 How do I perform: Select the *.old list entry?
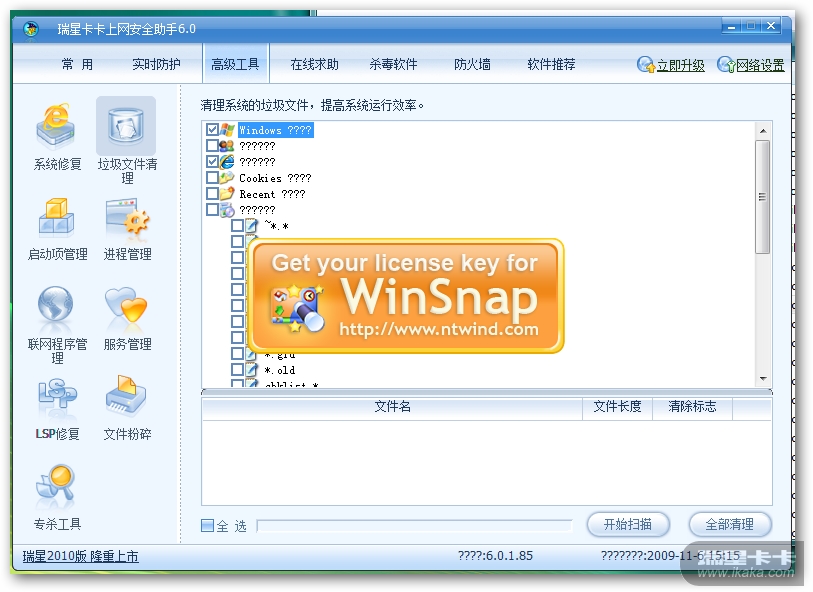click(x=280, y=370)
